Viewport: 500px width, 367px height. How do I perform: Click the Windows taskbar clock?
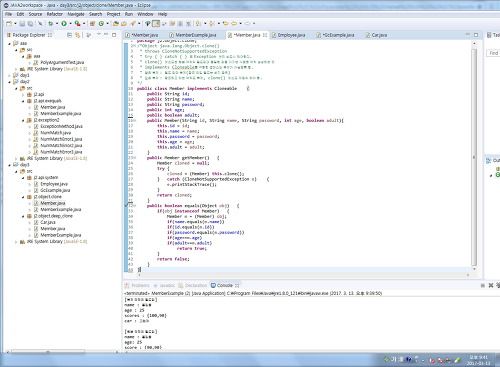point(478,360)
